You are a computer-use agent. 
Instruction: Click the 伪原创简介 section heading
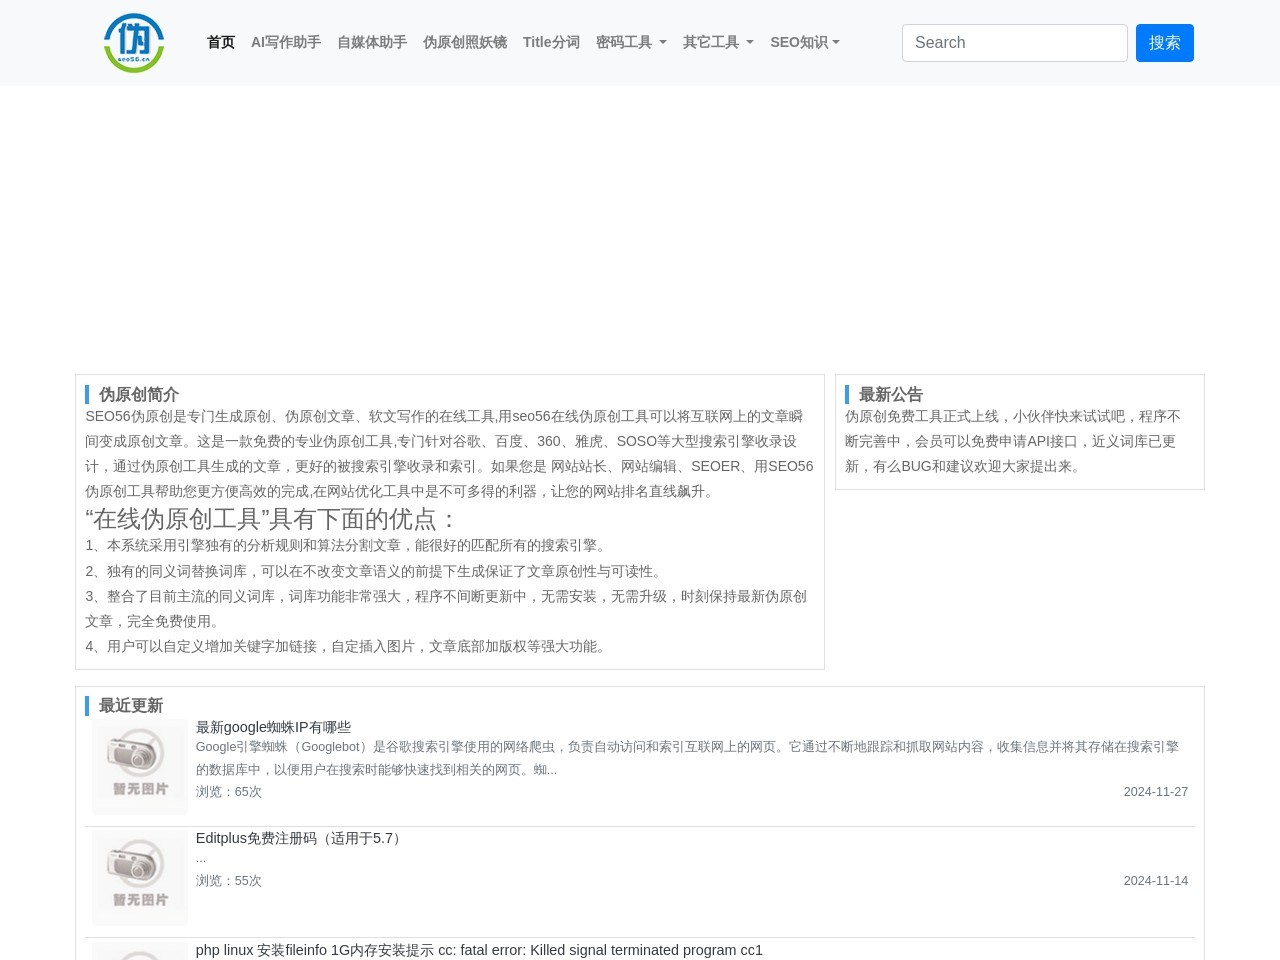click(138, 394)
